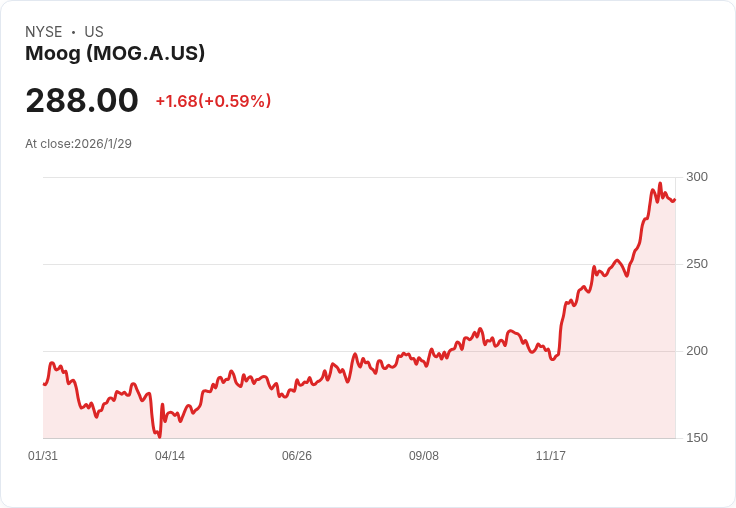Click the final endpoint of the price line
This screenshot has height=508, width=736.
pos(675,199)
